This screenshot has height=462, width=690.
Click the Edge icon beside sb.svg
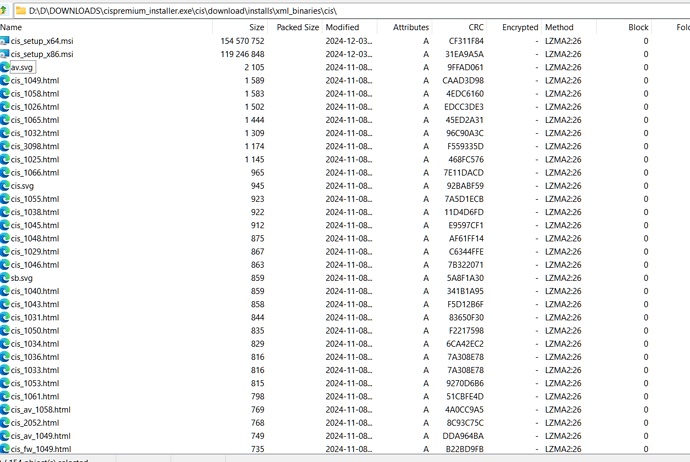5,278
